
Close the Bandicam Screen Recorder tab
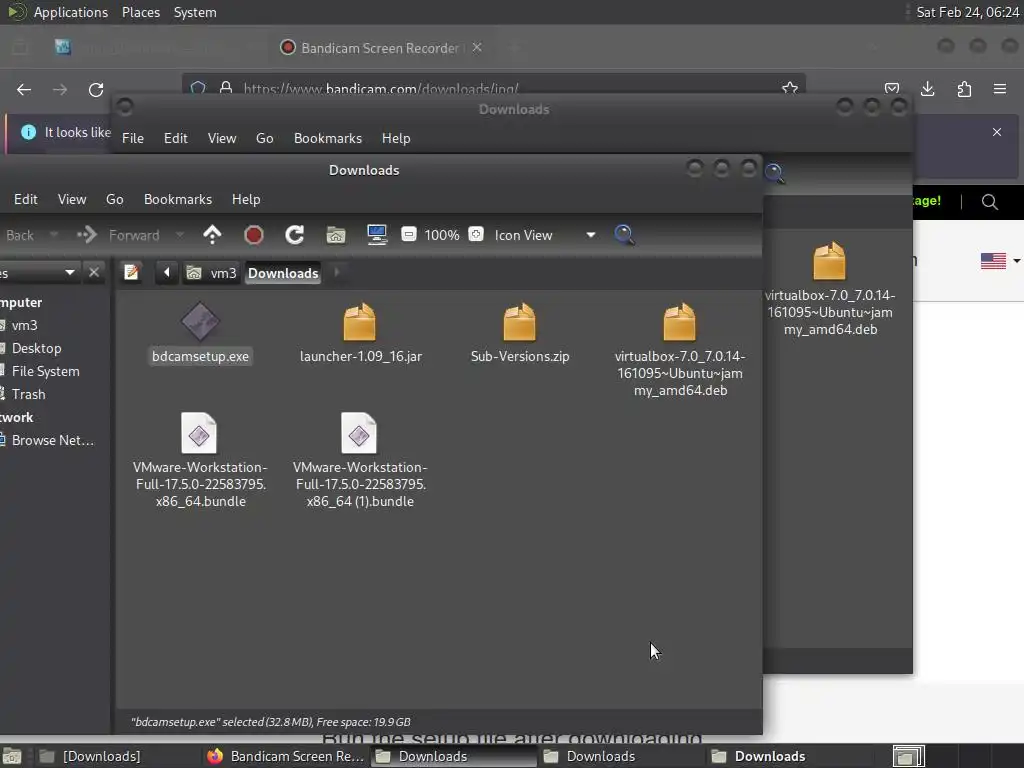click(477, 48)
